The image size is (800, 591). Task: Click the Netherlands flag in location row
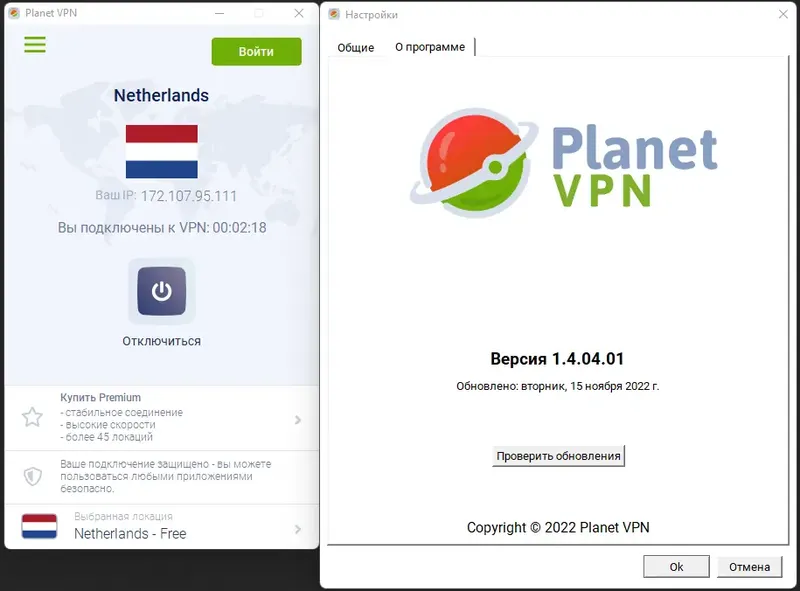(39, 526)
